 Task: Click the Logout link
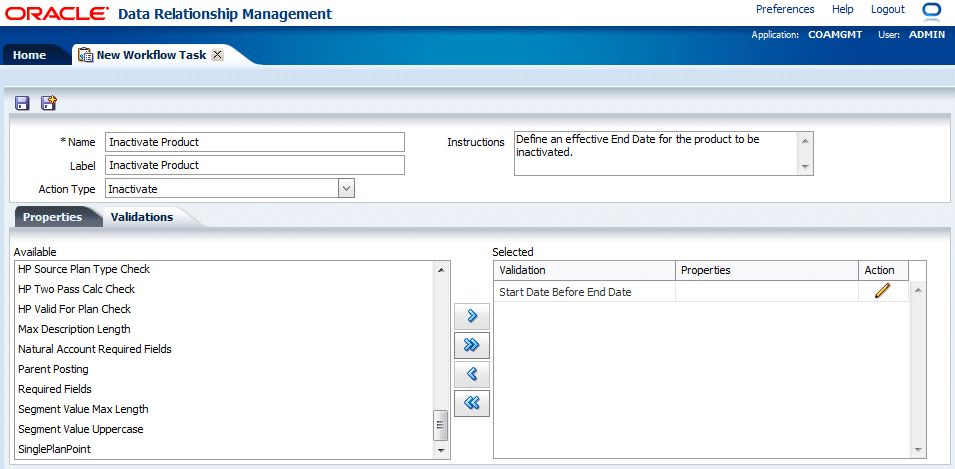click(888, 9)
